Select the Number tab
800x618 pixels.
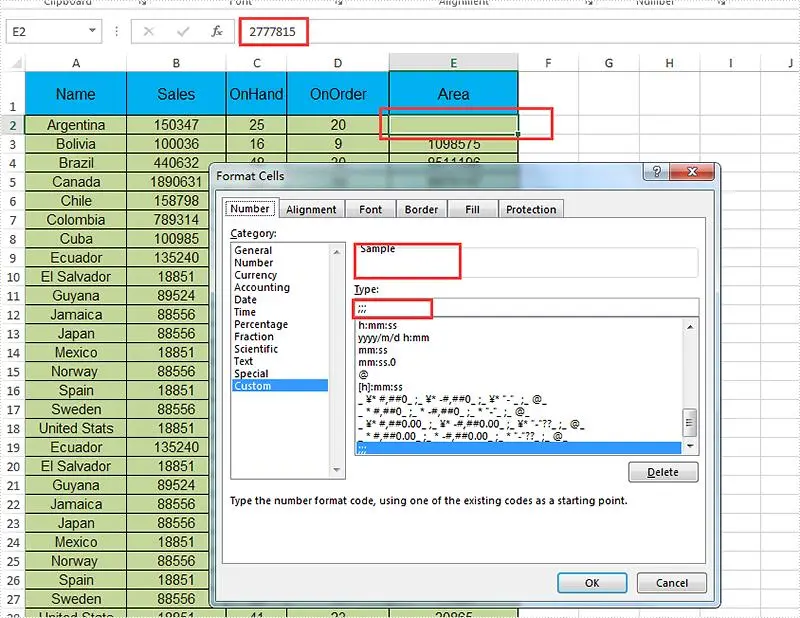point(250,208)
